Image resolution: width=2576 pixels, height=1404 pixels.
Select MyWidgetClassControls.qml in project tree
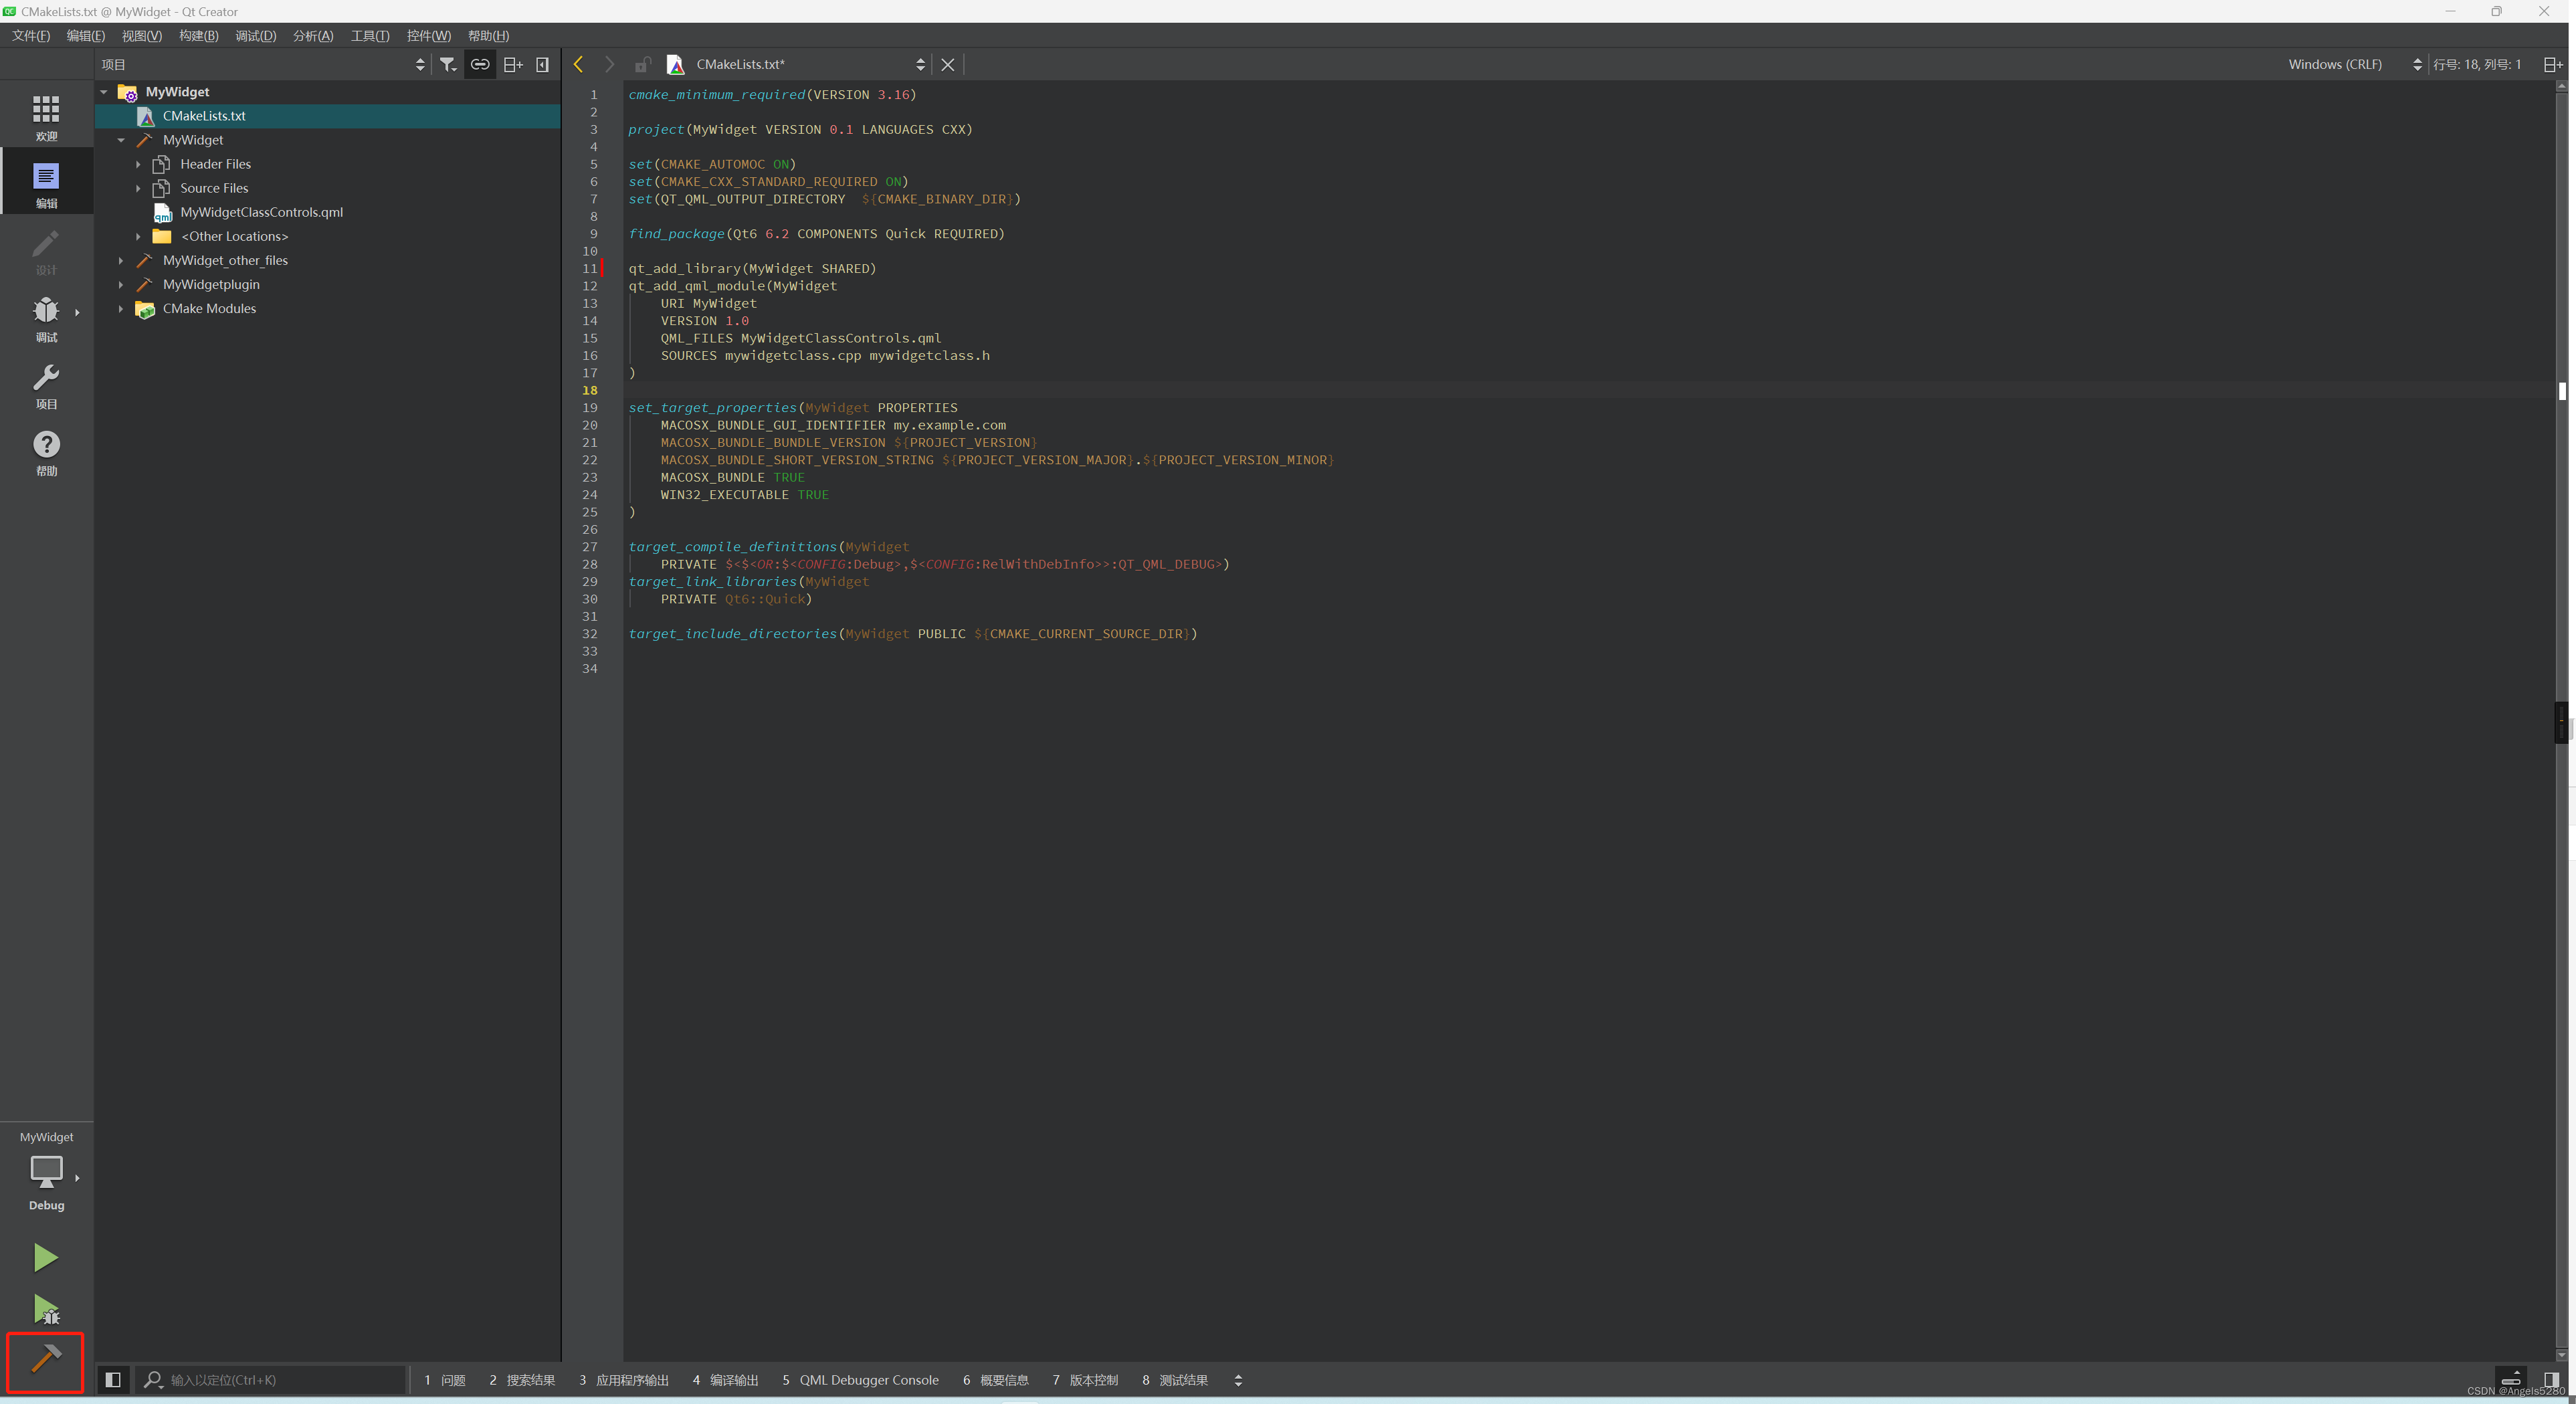pos(261,212)
